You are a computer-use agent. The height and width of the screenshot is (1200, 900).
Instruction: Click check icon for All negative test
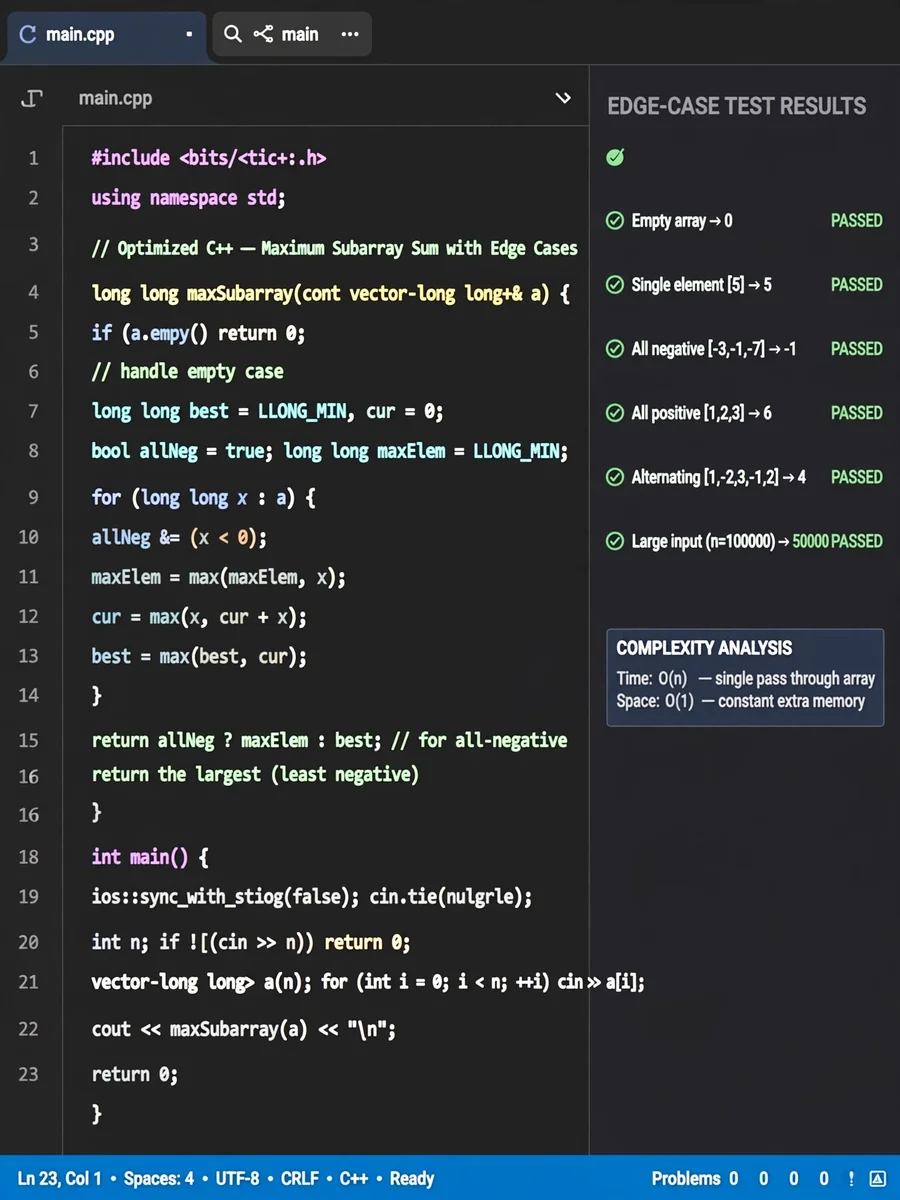615,349
